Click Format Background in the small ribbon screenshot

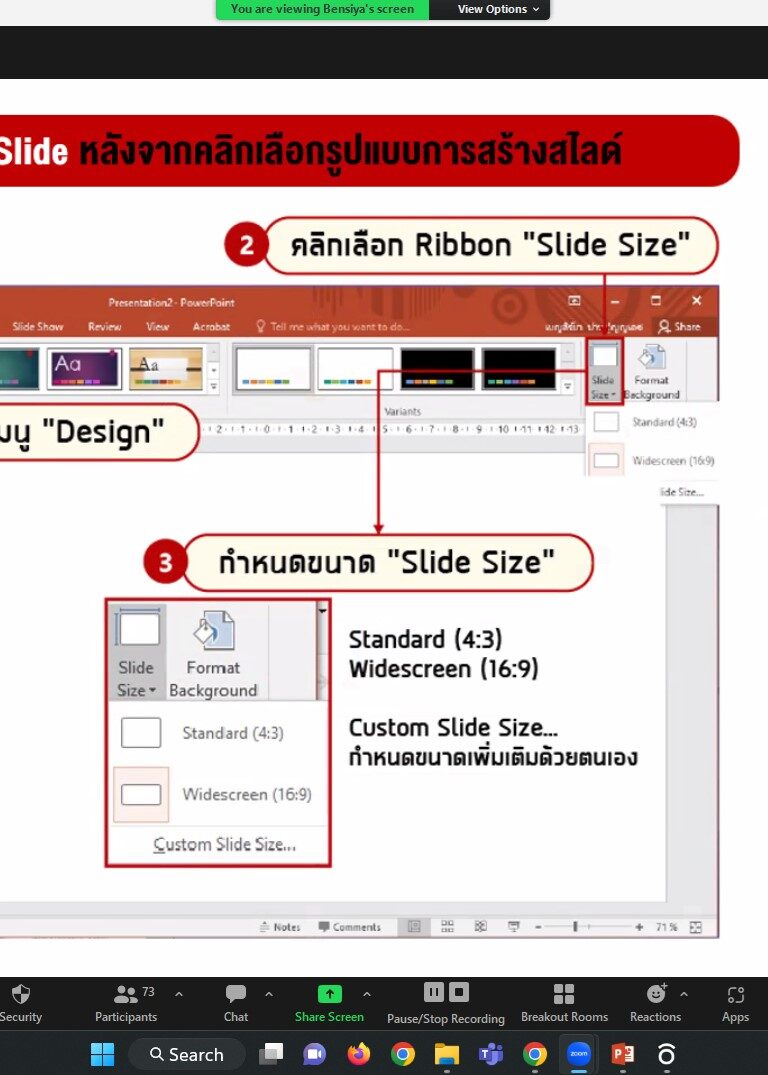[x=651, y=372]
